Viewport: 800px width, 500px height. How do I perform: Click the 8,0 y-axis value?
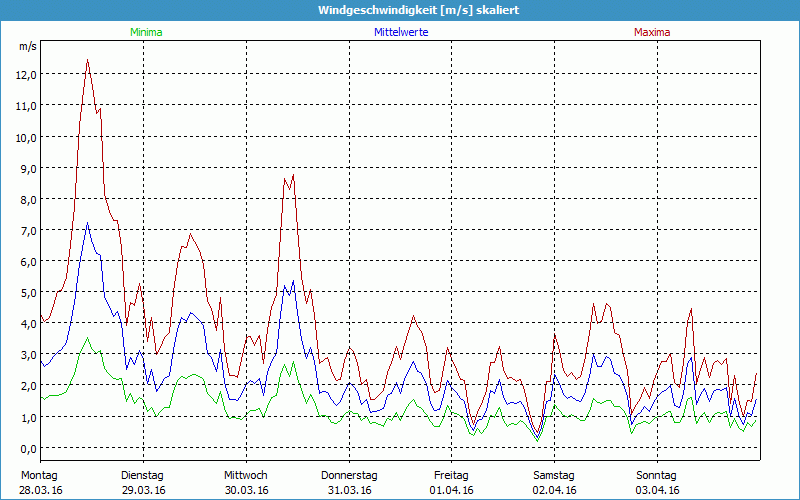click(x=29, y=199)
